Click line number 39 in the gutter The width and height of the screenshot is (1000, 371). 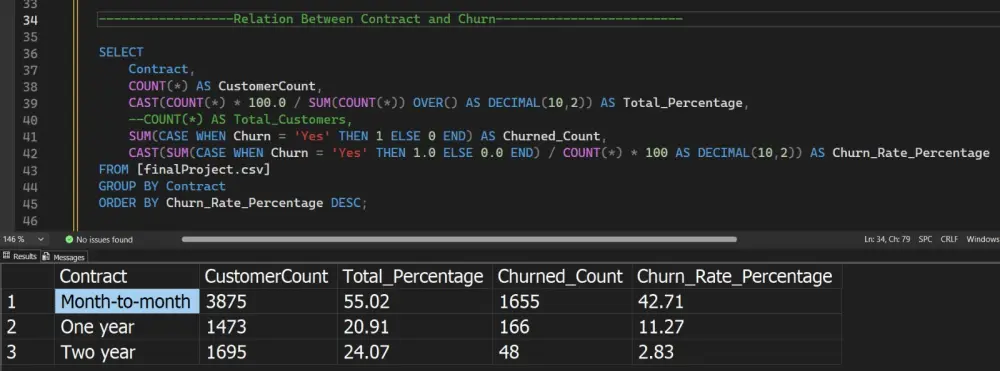pyautogui.click(x=30, y=103)
